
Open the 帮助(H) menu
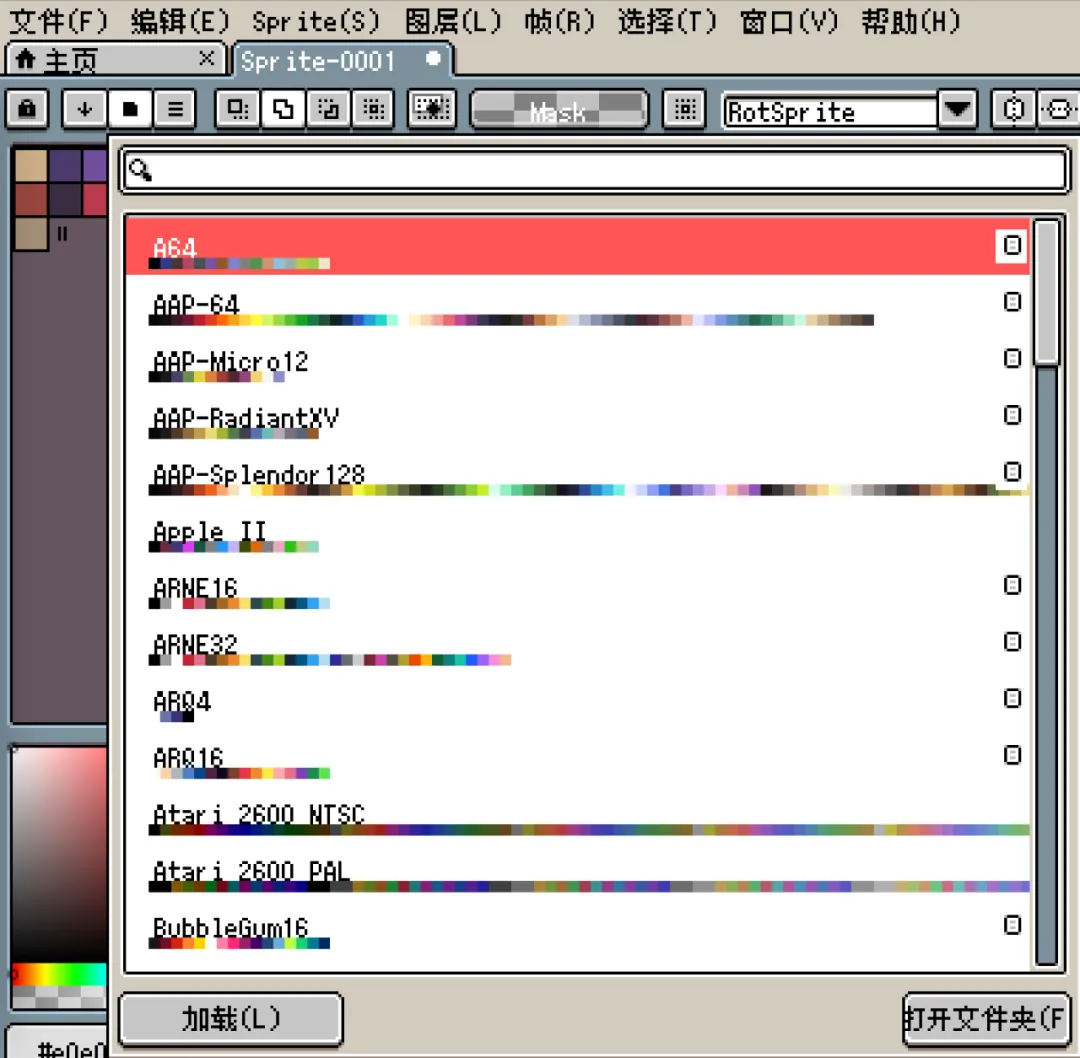tap(911, 21)
